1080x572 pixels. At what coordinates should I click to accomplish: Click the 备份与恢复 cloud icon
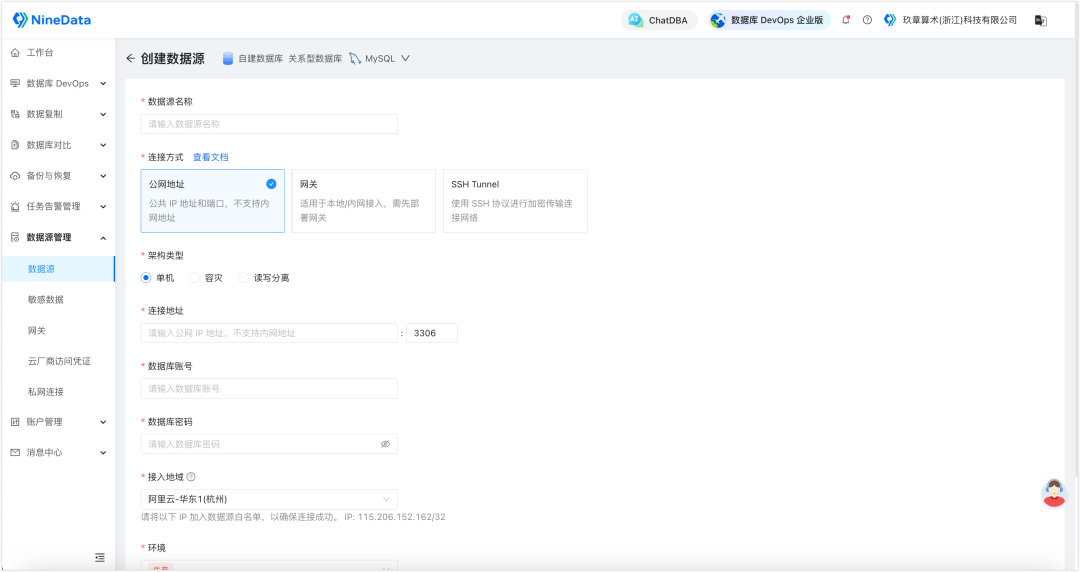[15, 176]
